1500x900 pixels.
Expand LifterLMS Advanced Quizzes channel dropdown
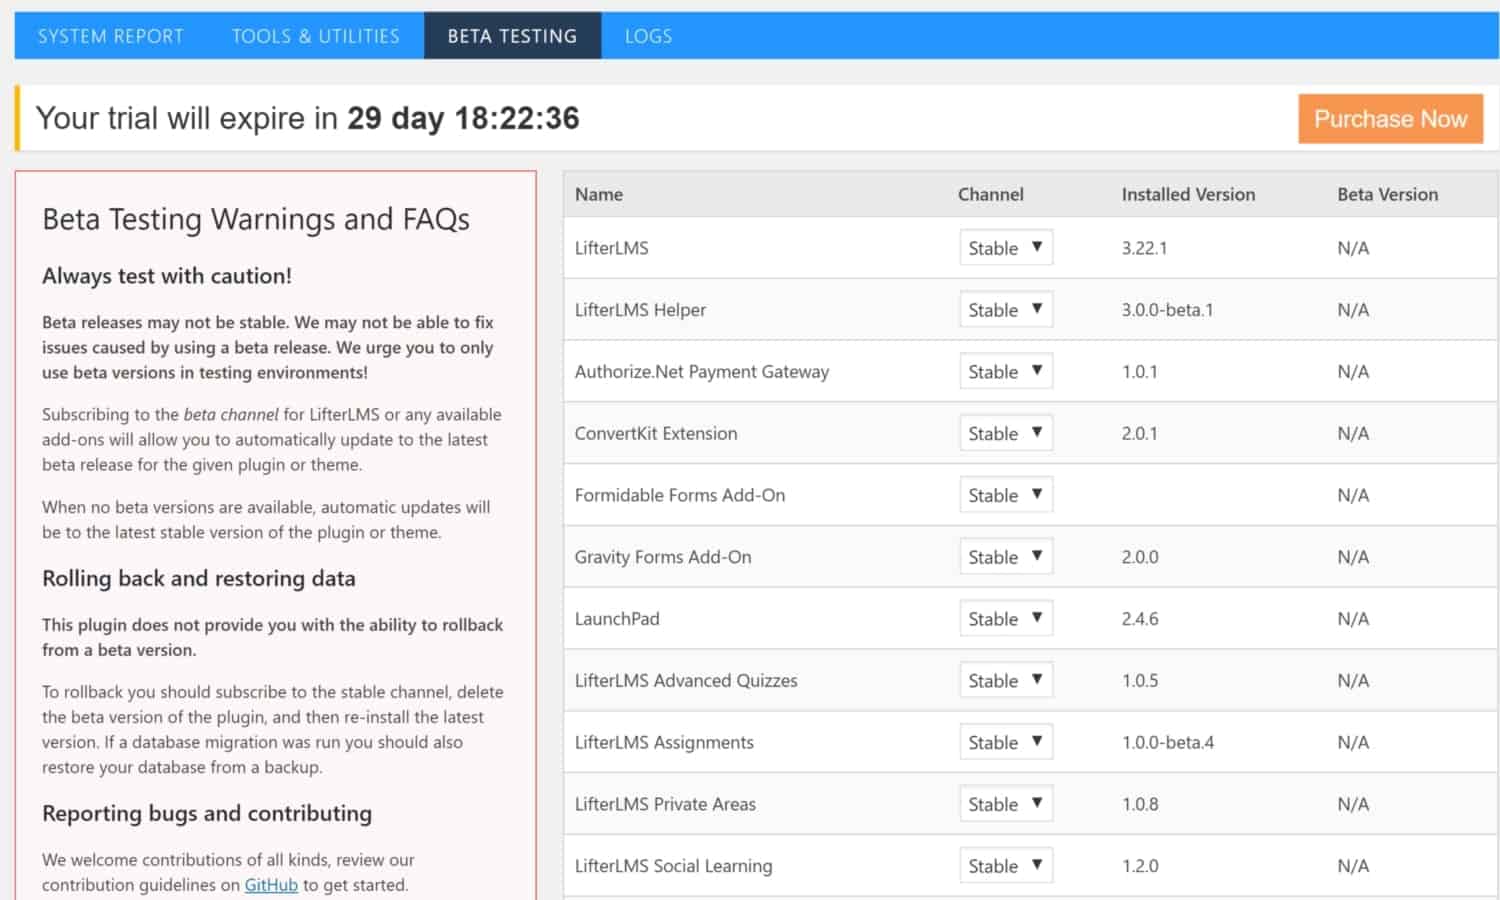[x=1006, y=681]
